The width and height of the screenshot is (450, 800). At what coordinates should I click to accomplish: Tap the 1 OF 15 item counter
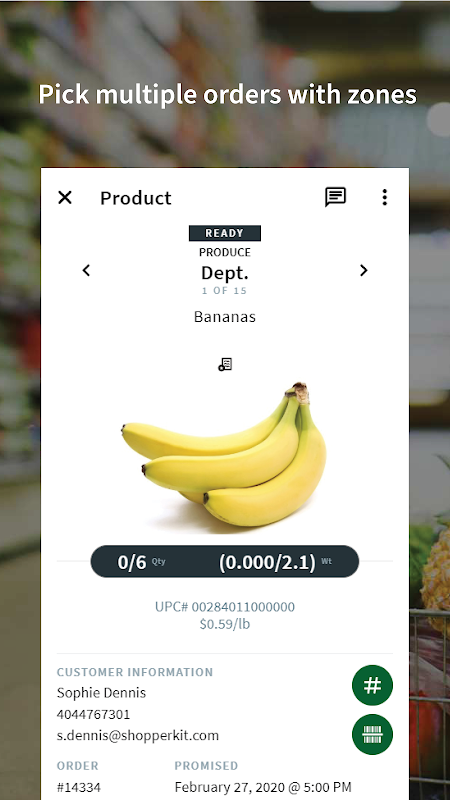(224, 291)
